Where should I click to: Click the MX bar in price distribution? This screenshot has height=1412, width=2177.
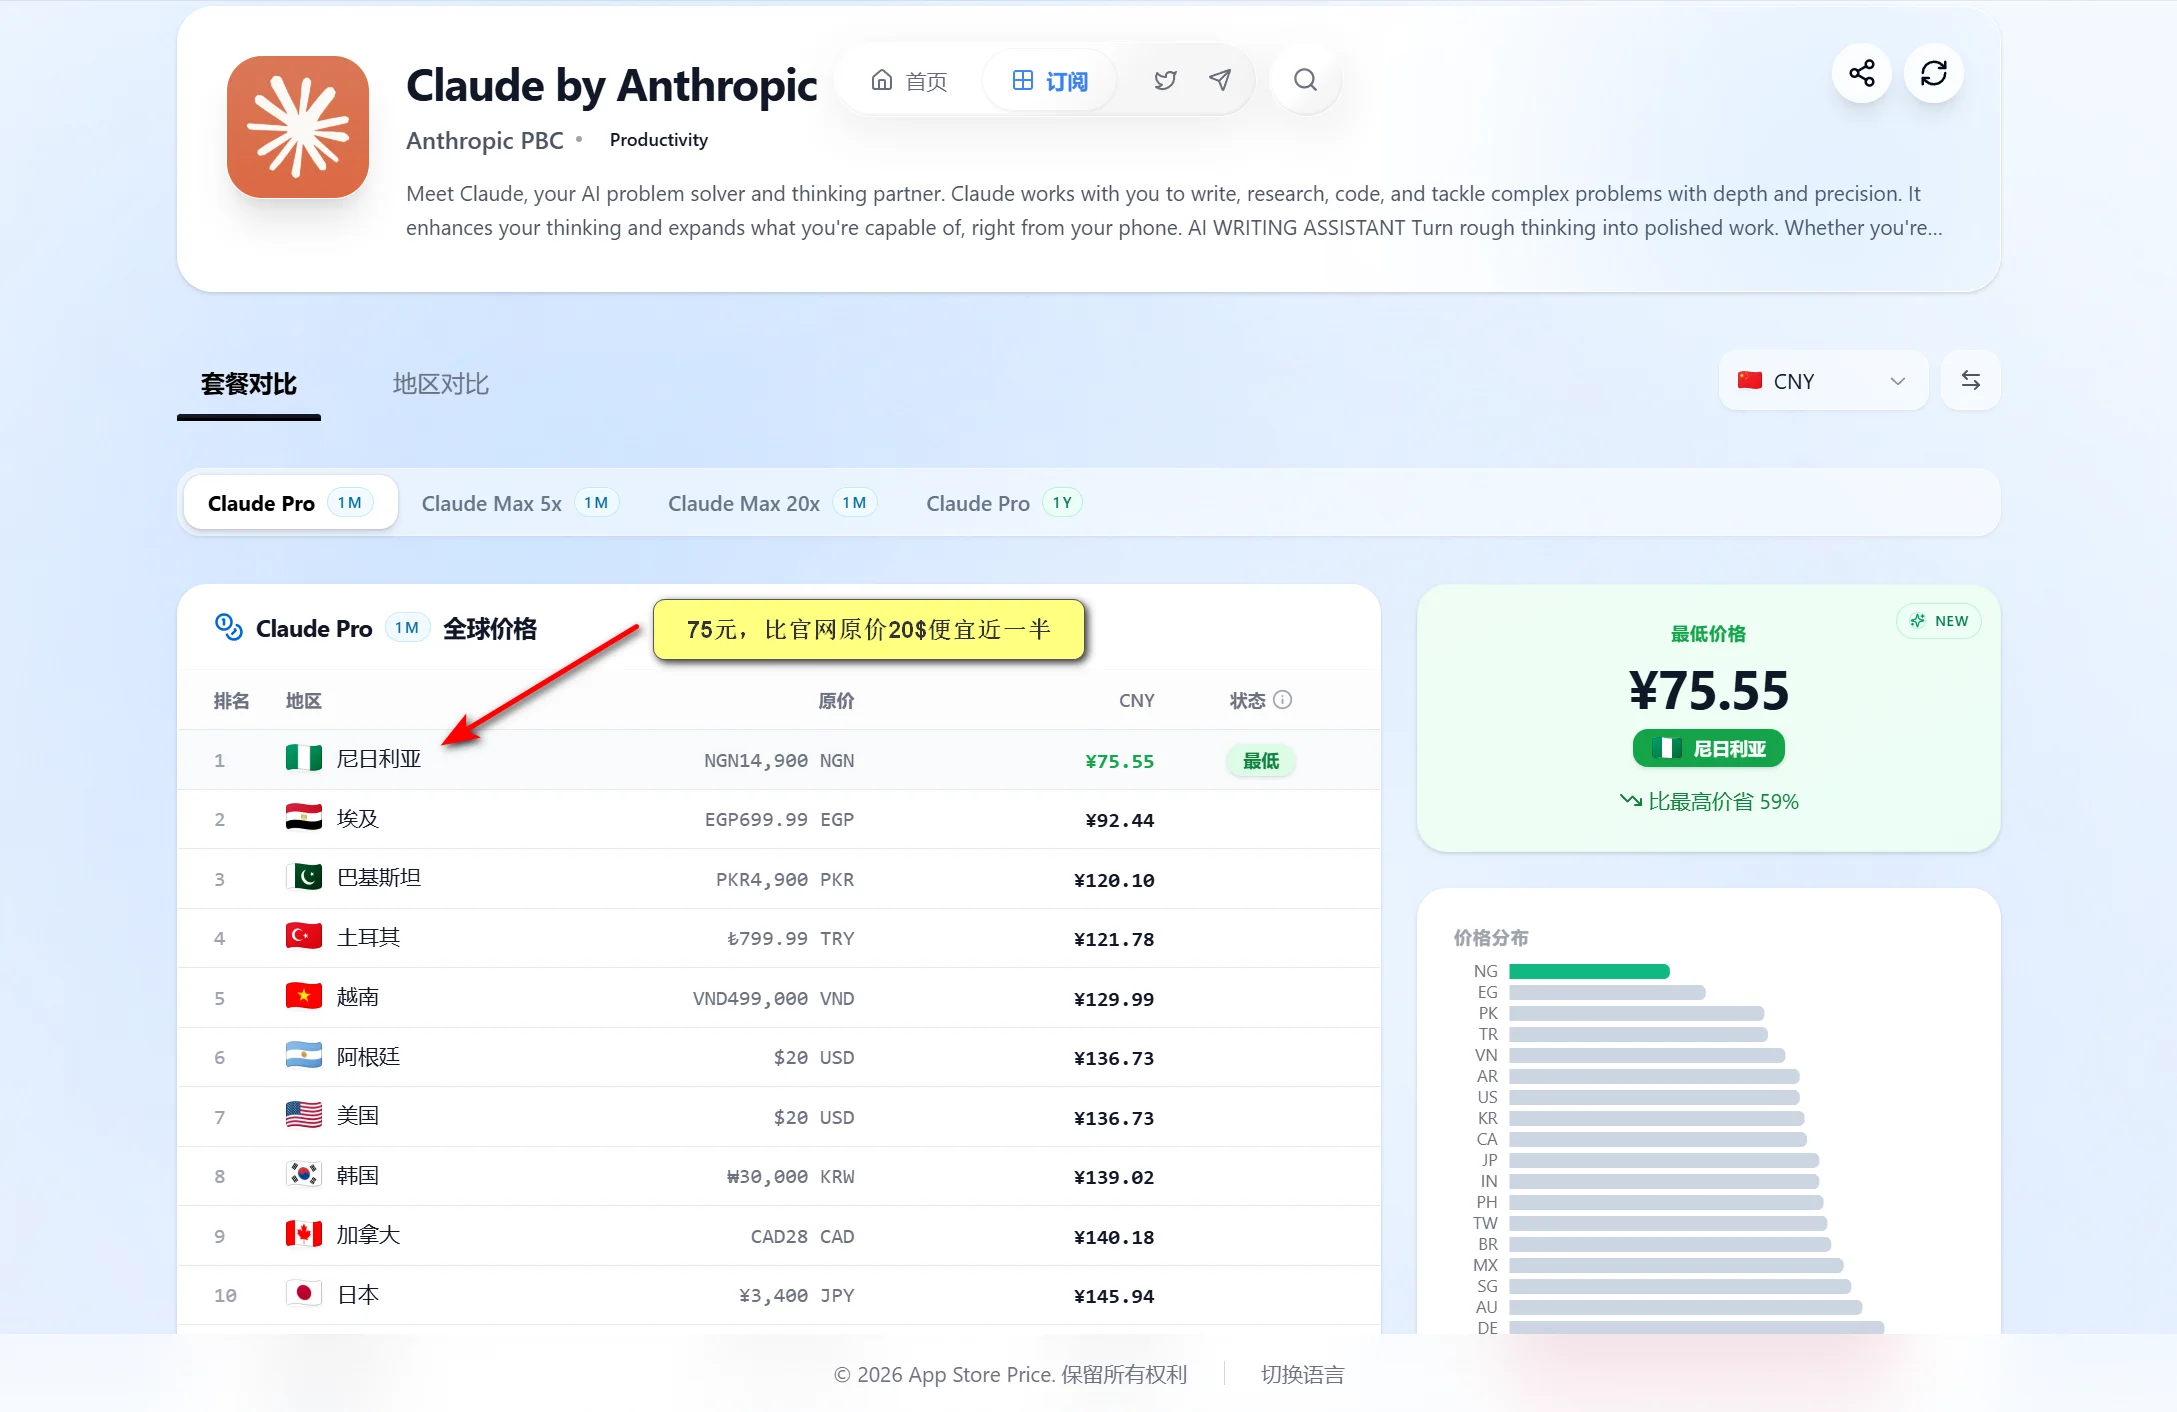1676,1265
